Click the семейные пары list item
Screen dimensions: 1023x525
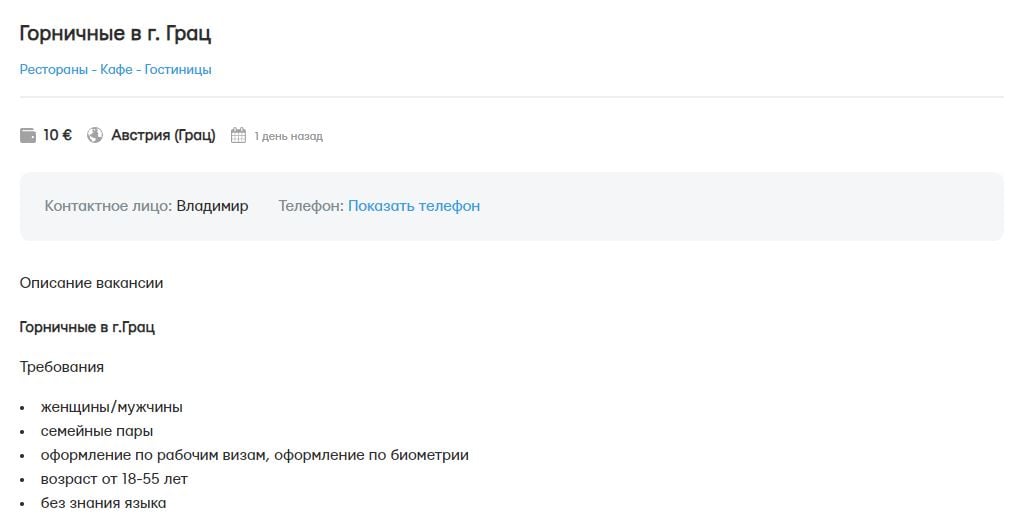pos(97,431)
